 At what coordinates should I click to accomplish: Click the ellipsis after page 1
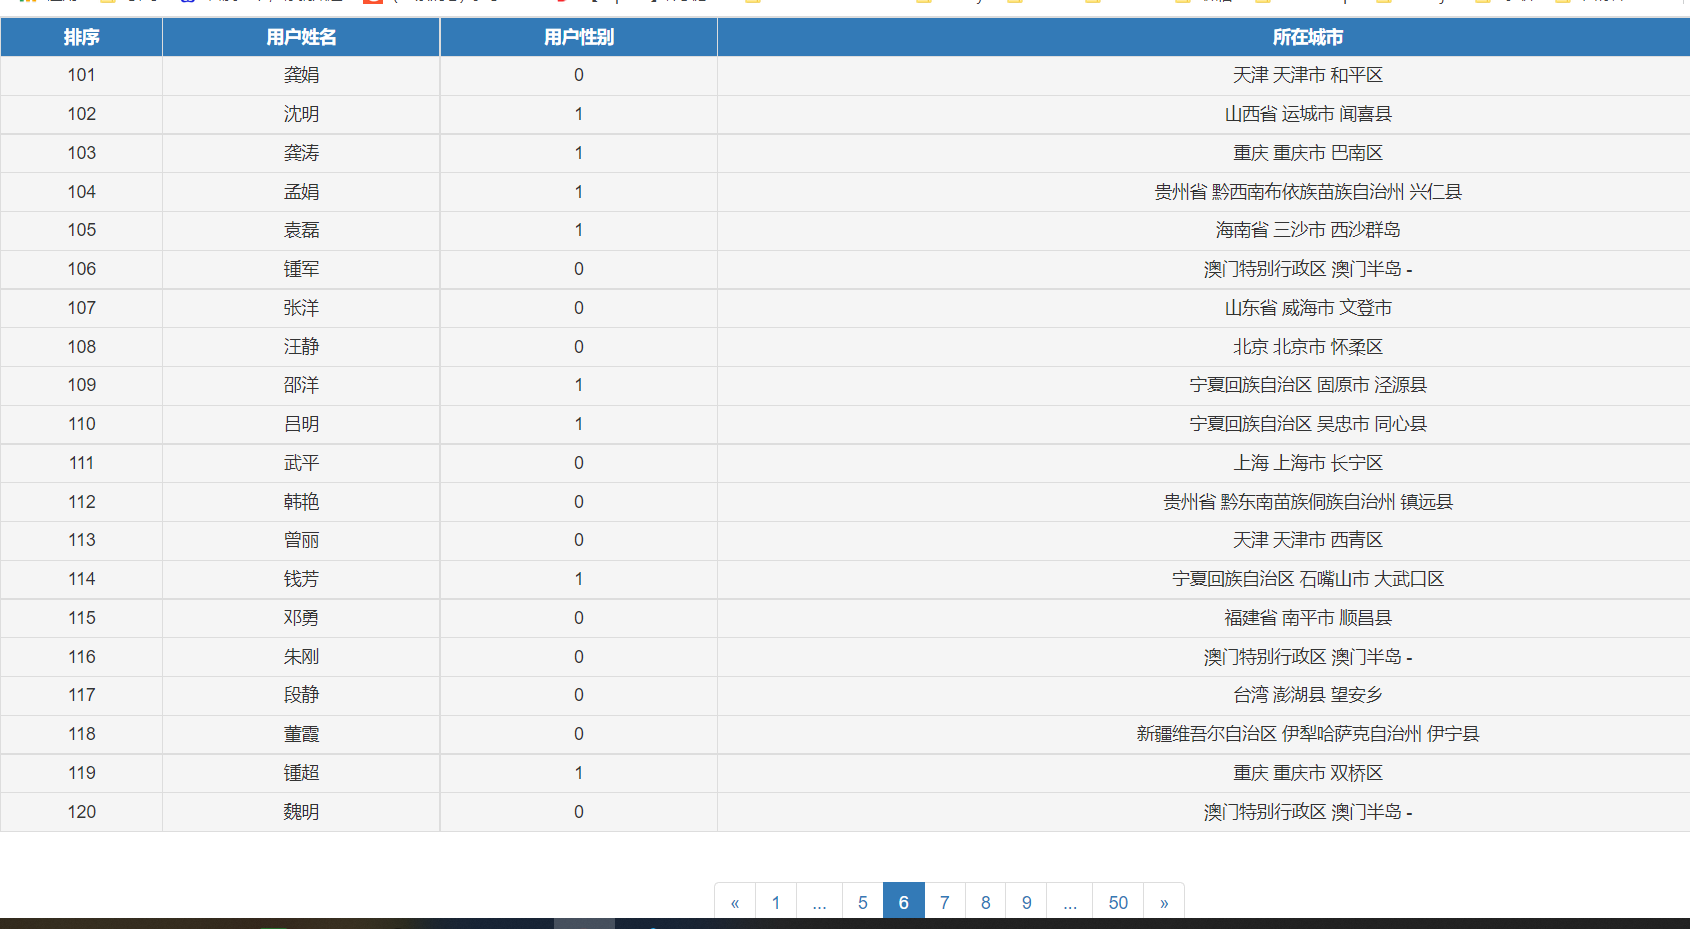(x=820, y=902)
